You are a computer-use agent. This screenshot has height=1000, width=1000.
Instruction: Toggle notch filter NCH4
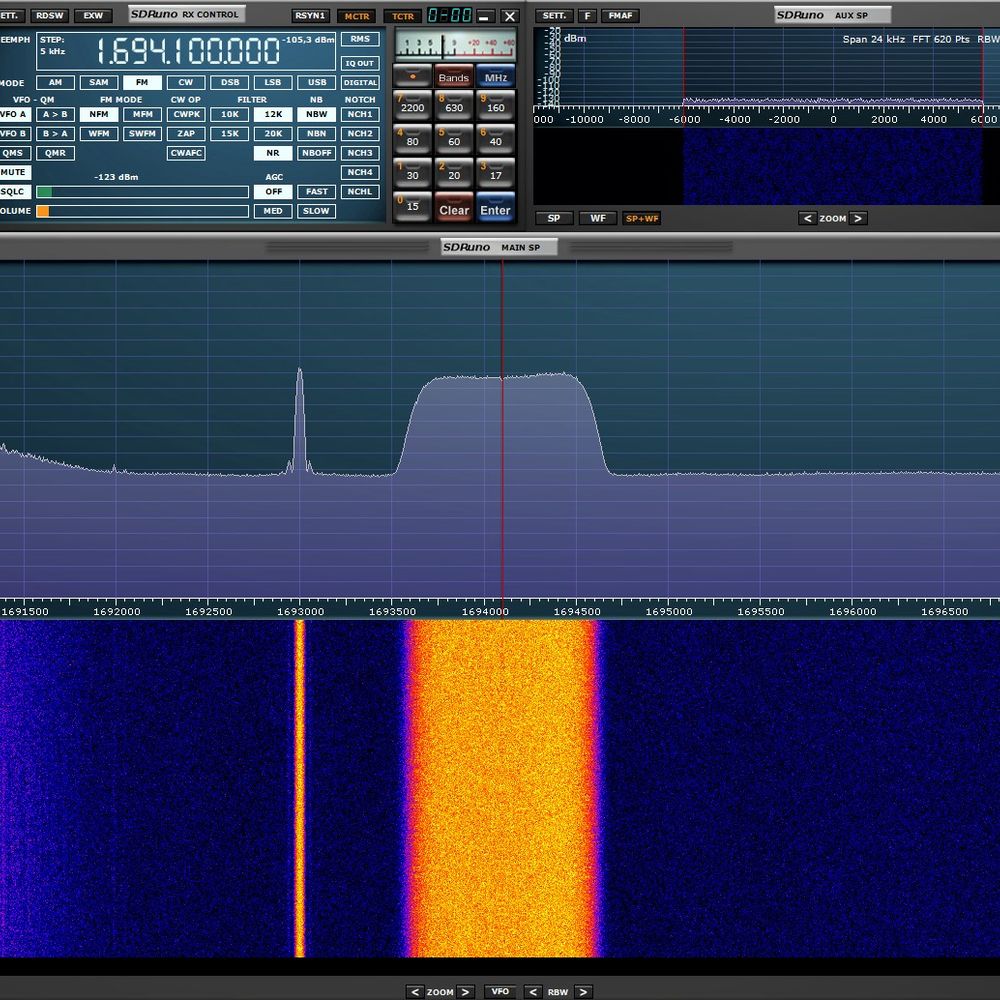(360, 172)
